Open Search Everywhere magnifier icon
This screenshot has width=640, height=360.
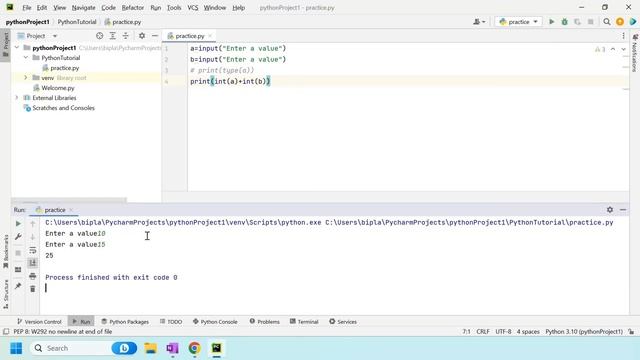tap(607, 22)
